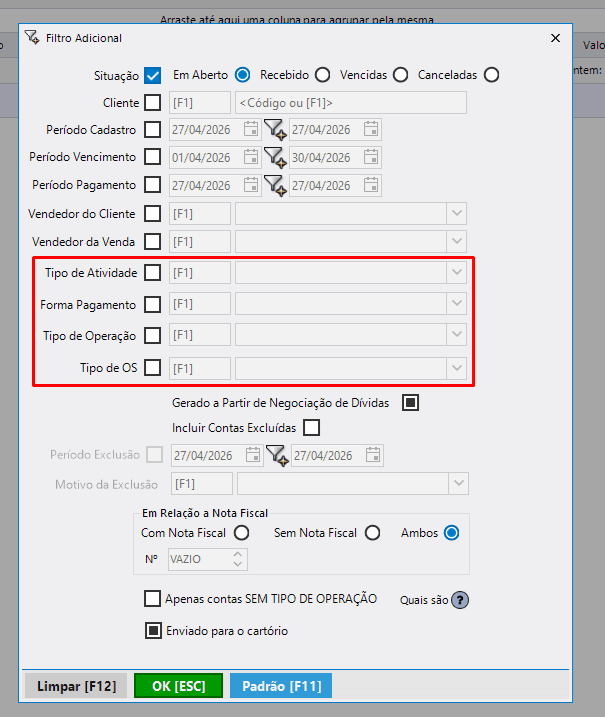605x717 pixels.
Task: Expand Tipo de Operação dropdown
Action: coord(456,335)
